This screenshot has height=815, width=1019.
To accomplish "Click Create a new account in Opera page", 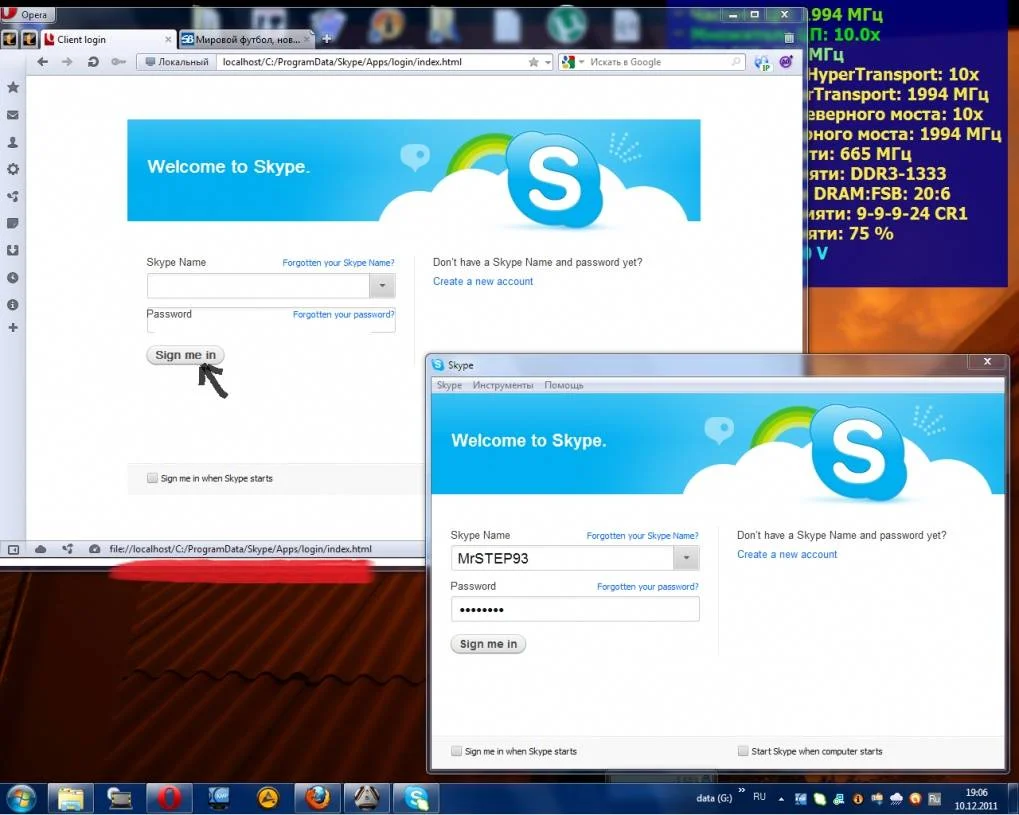I will click(483, 281).
